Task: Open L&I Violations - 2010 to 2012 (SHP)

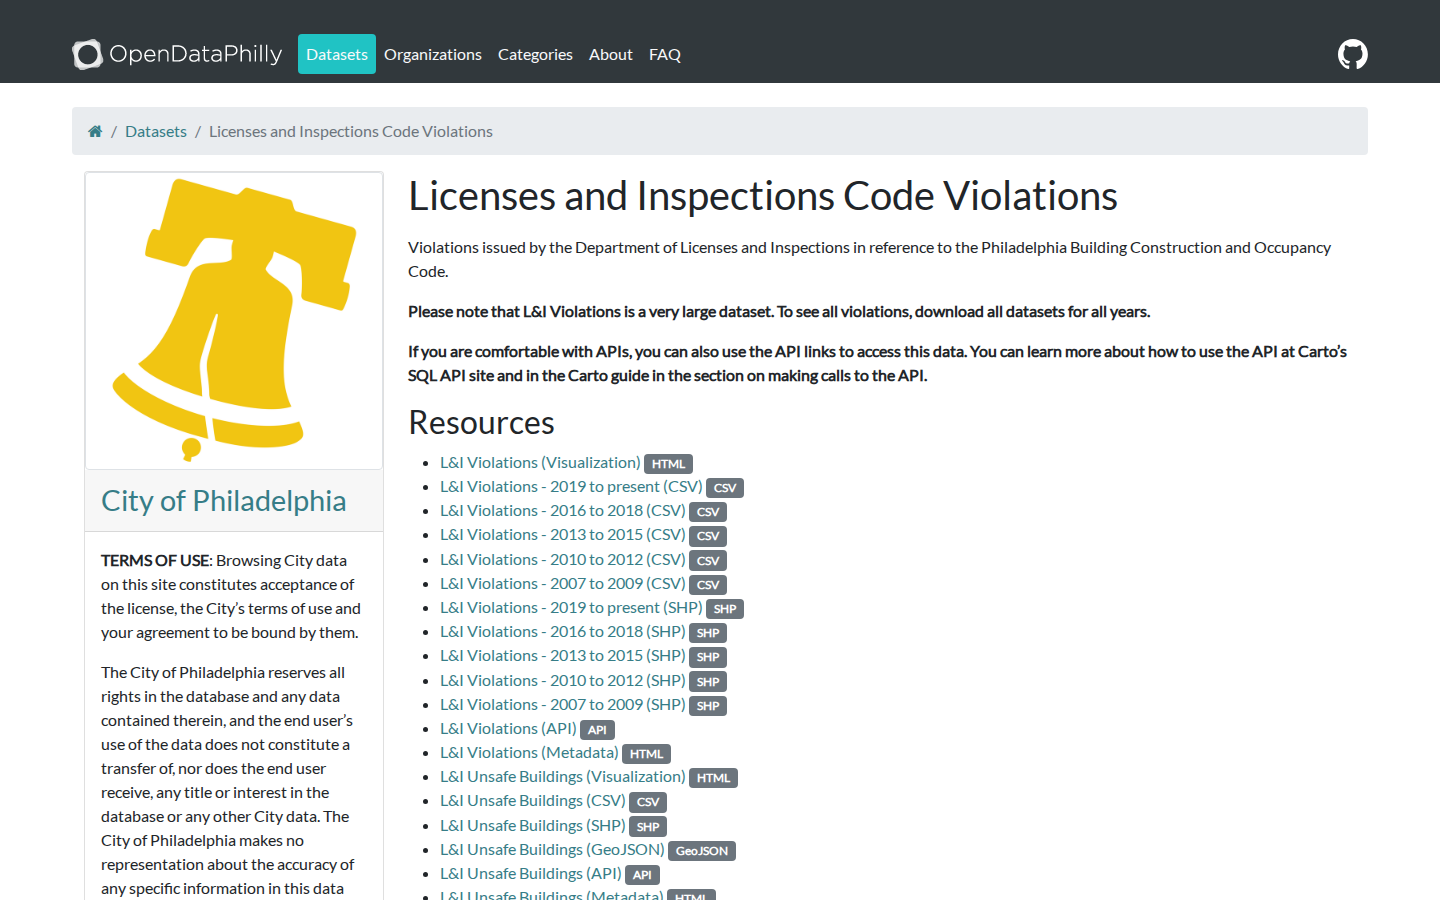Action: (x=563, y=680)
